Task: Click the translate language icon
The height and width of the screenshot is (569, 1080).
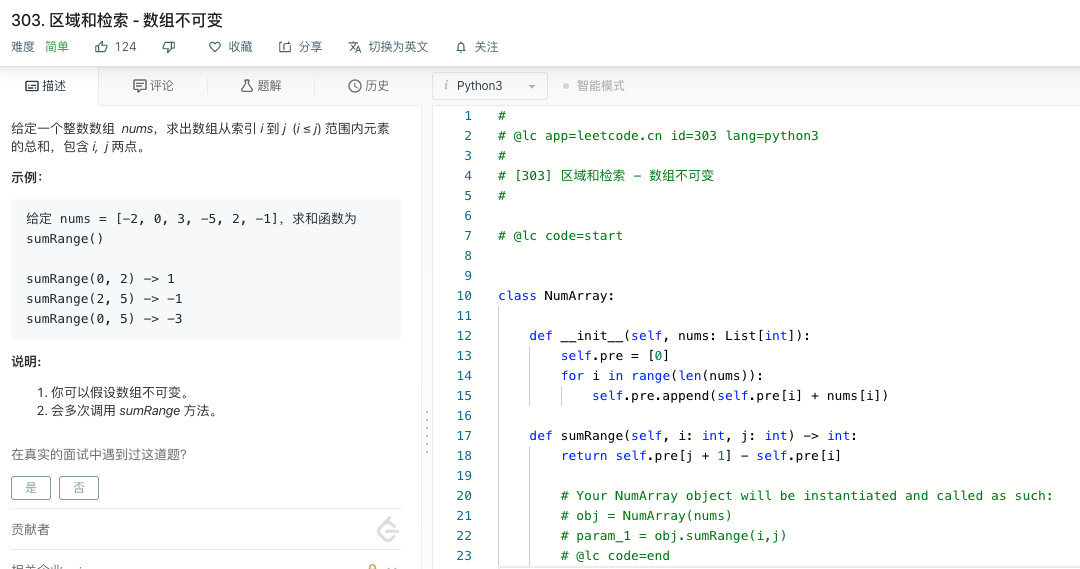Action: point(355,47)
